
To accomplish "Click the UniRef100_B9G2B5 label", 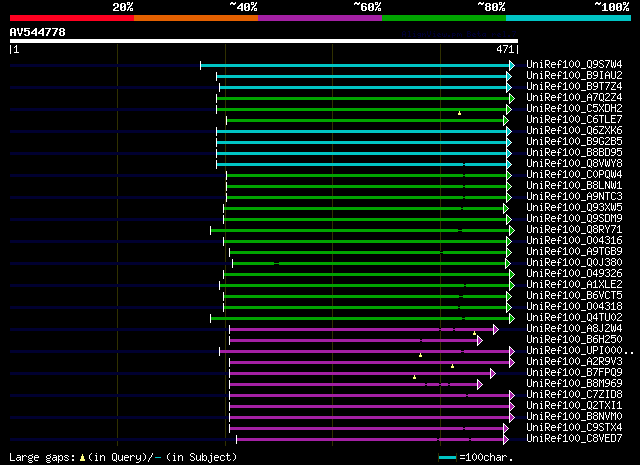I will pos(574,142).
